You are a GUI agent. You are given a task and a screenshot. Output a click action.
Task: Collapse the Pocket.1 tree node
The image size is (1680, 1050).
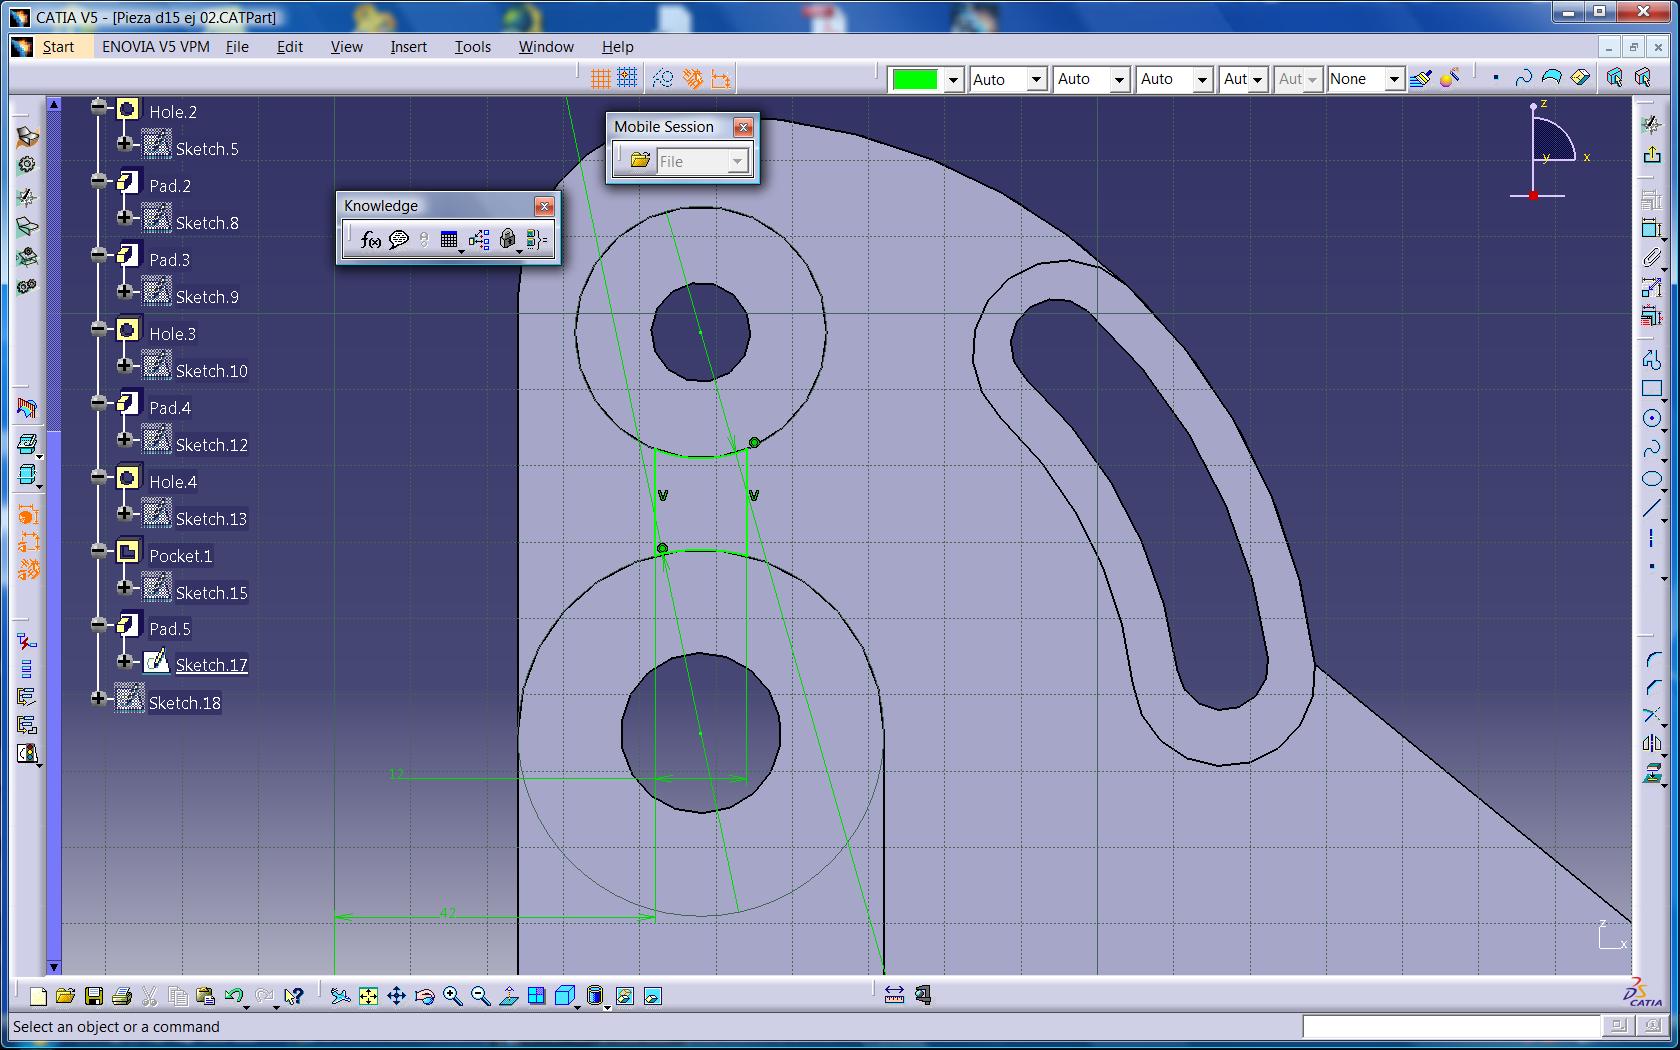click(x=98, y=551)
